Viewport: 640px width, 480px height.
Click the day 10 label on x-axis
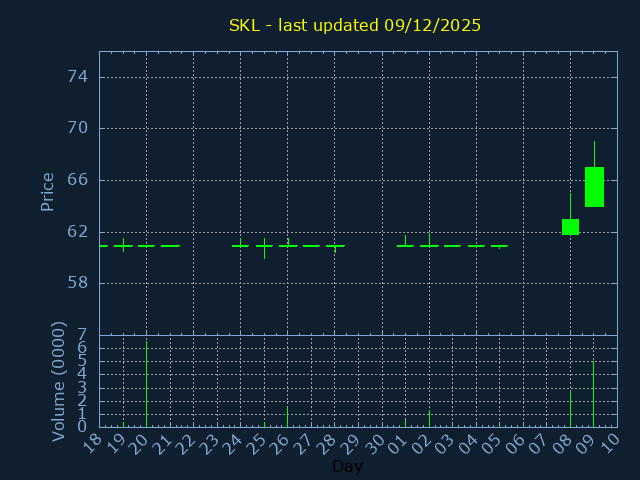click(x=611, y=443)
